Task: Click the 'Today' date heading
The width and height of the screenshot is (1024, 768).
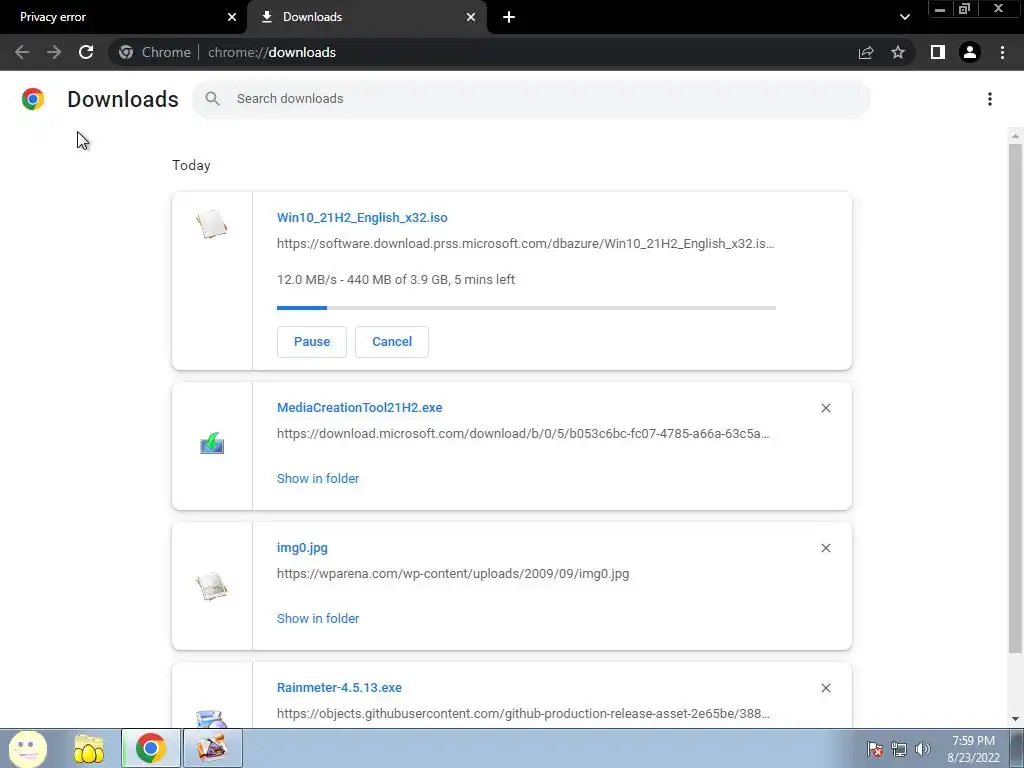Action: (191, 165)
